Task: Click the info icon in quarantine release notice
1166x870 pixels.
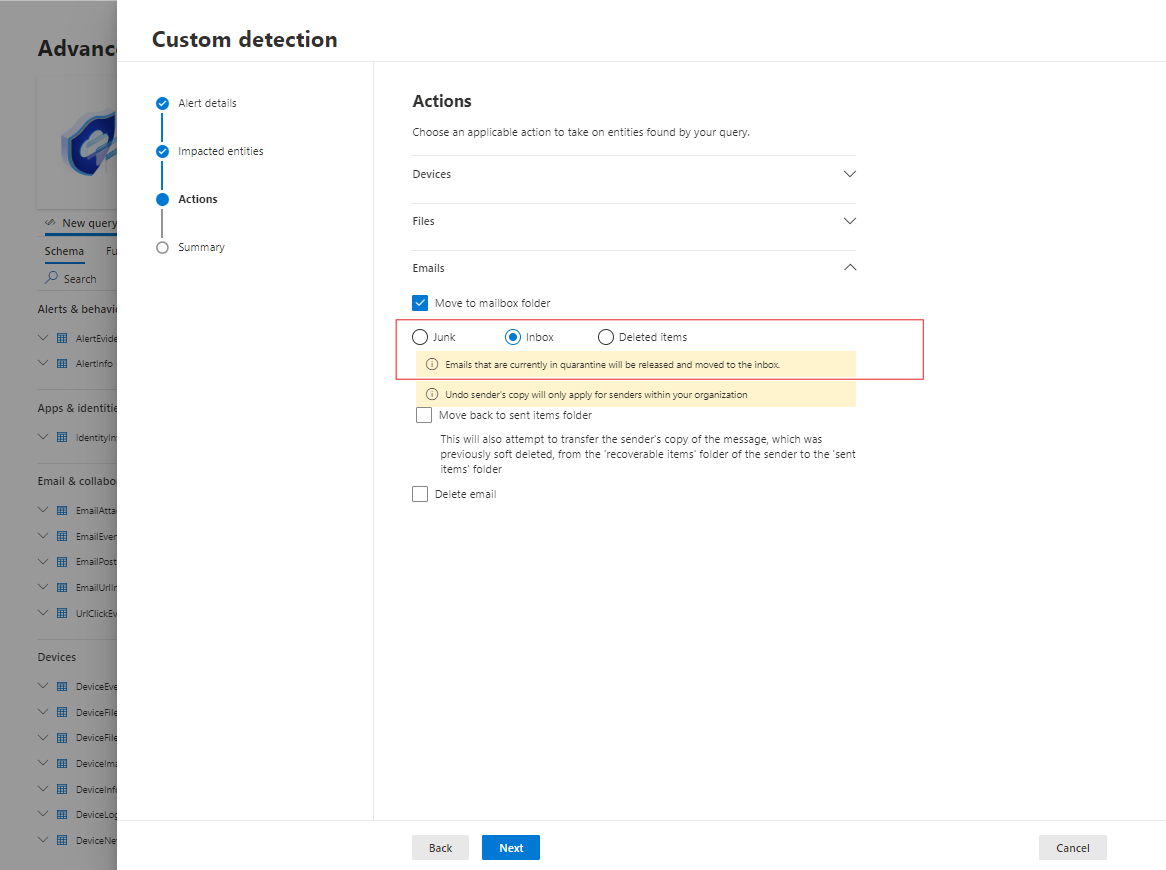Action: (x=432, y=365)
